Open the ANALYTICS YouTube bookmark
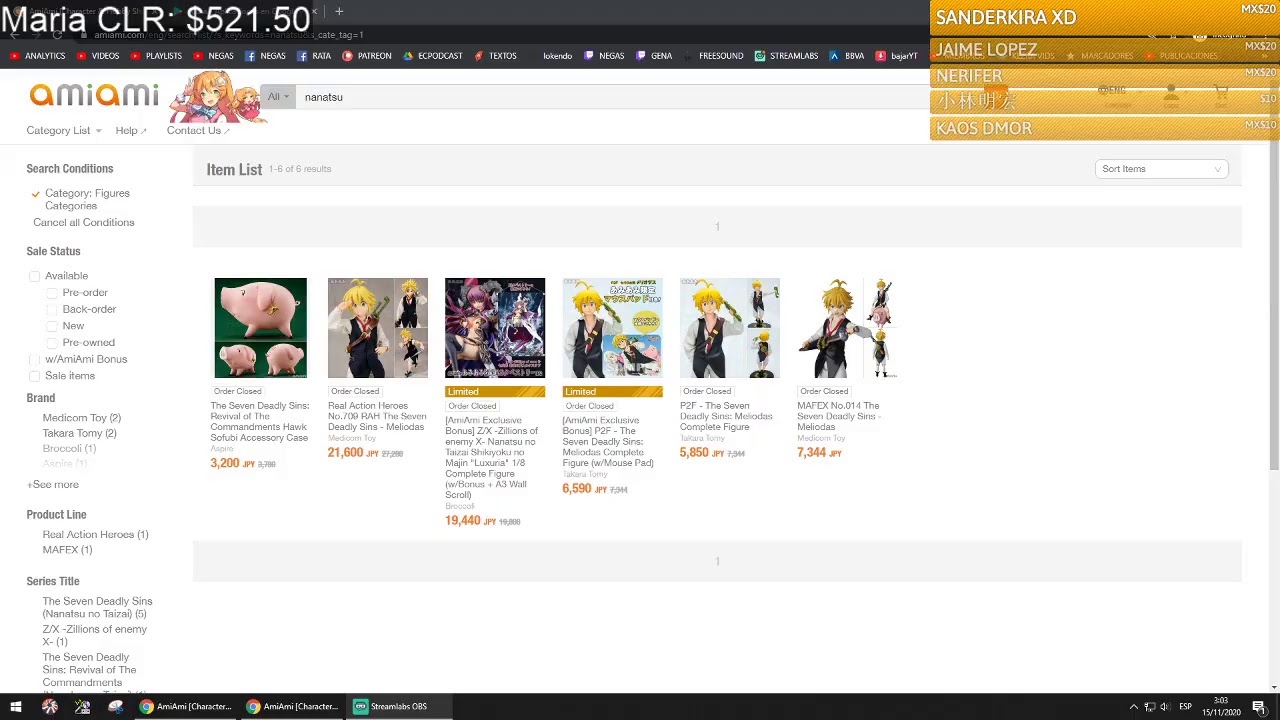This screenshot has width=1280, height=720. tap(37, 56)
